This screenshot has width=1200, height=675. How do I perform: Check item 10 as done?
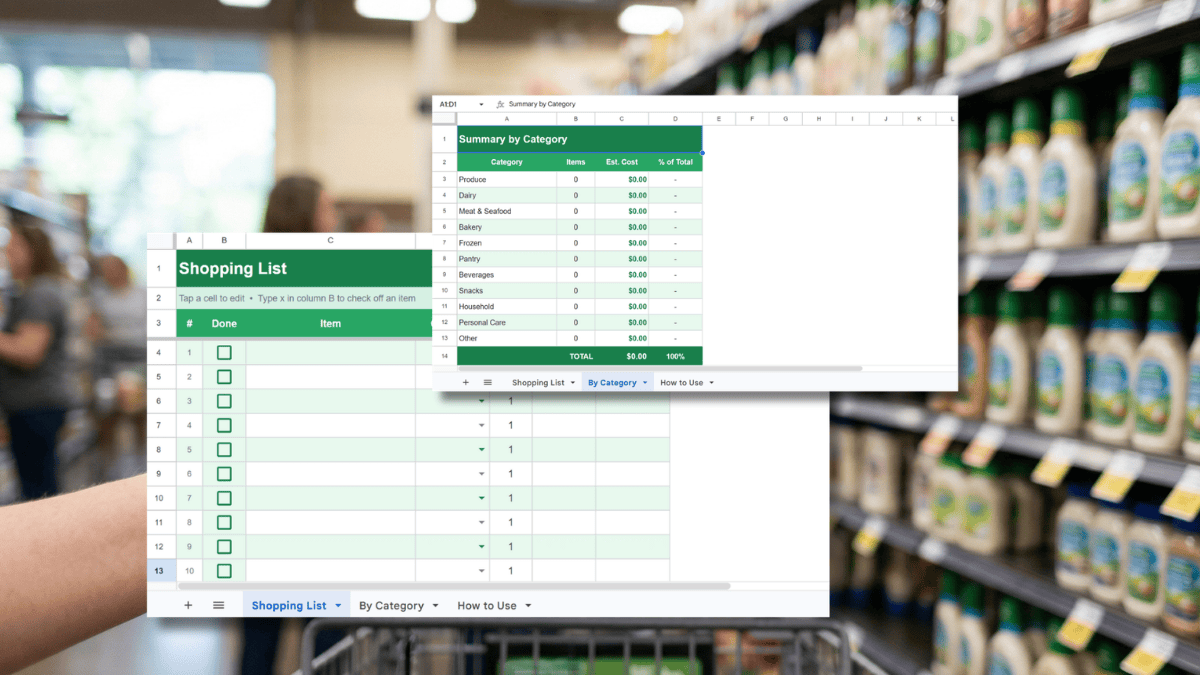point(224,570)
